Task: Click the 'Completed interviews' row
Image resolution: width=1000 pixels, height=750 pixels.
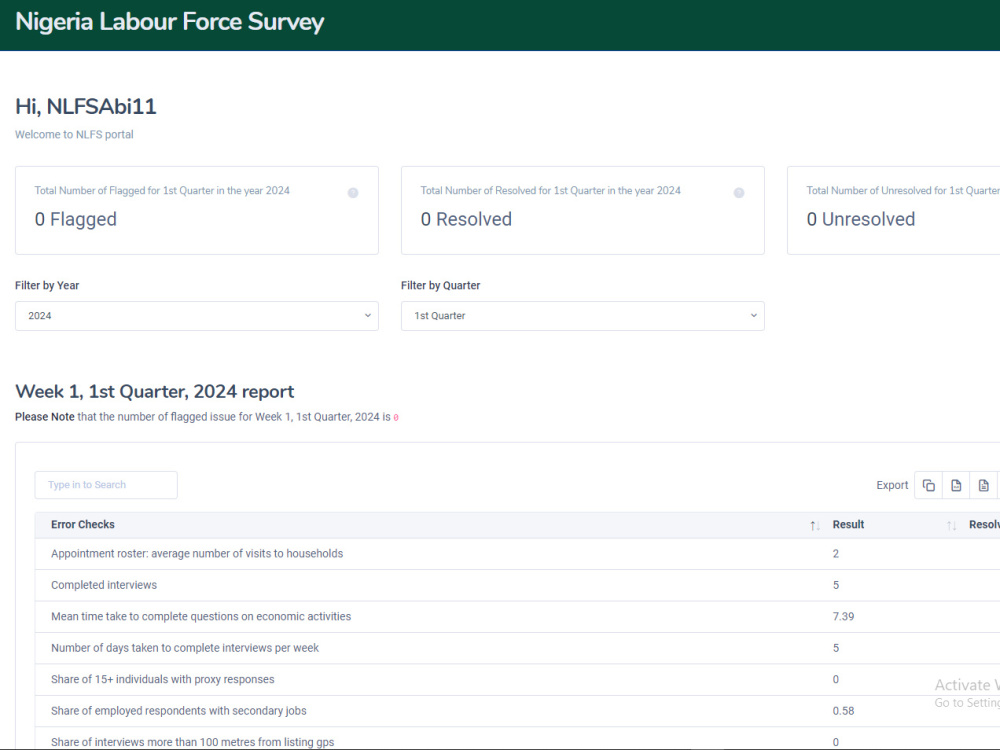Action: click(517, 585)
